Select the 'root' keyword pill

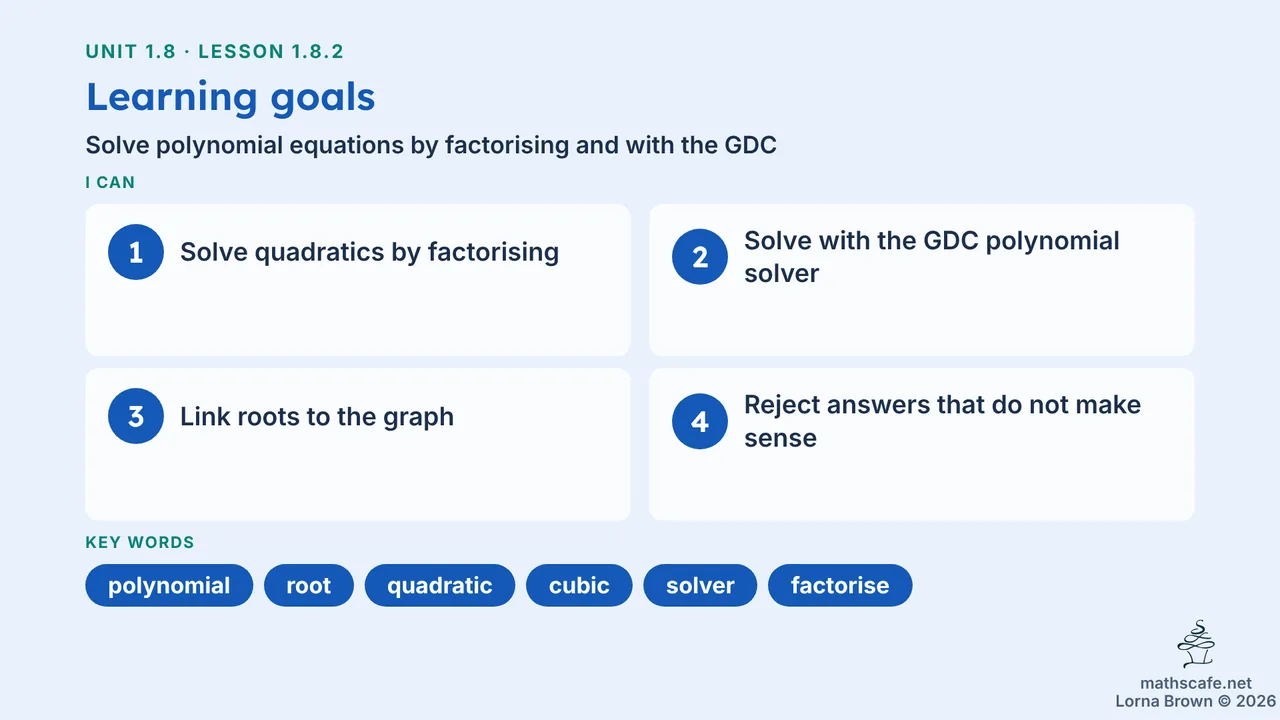tap(308, 585)
